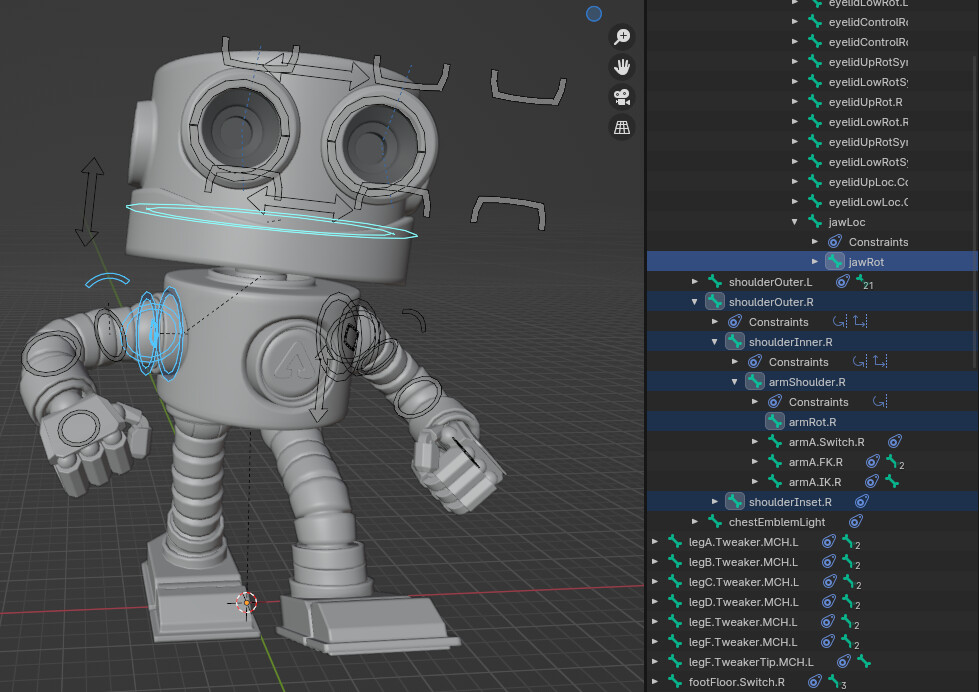Click the bone icon next to shoulderInset.R
The width and height of the screenshot is (979, 692).
pos(734,501)
